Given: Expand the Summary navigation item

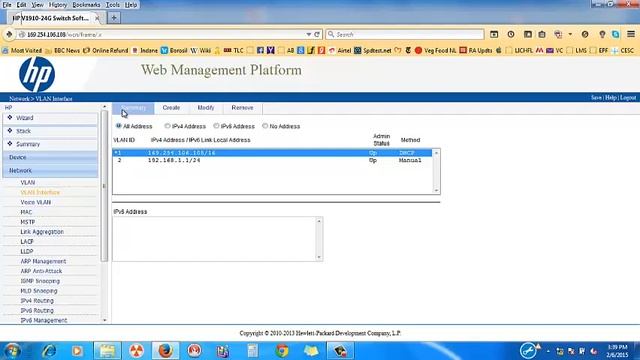Looking at the screenshot, I should point(50,144).
